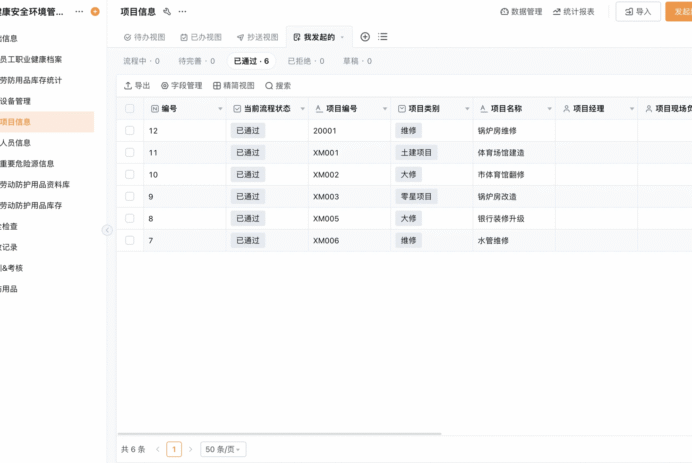Open the 项目名称 column dropdown arrow

[x=549, y=109]
